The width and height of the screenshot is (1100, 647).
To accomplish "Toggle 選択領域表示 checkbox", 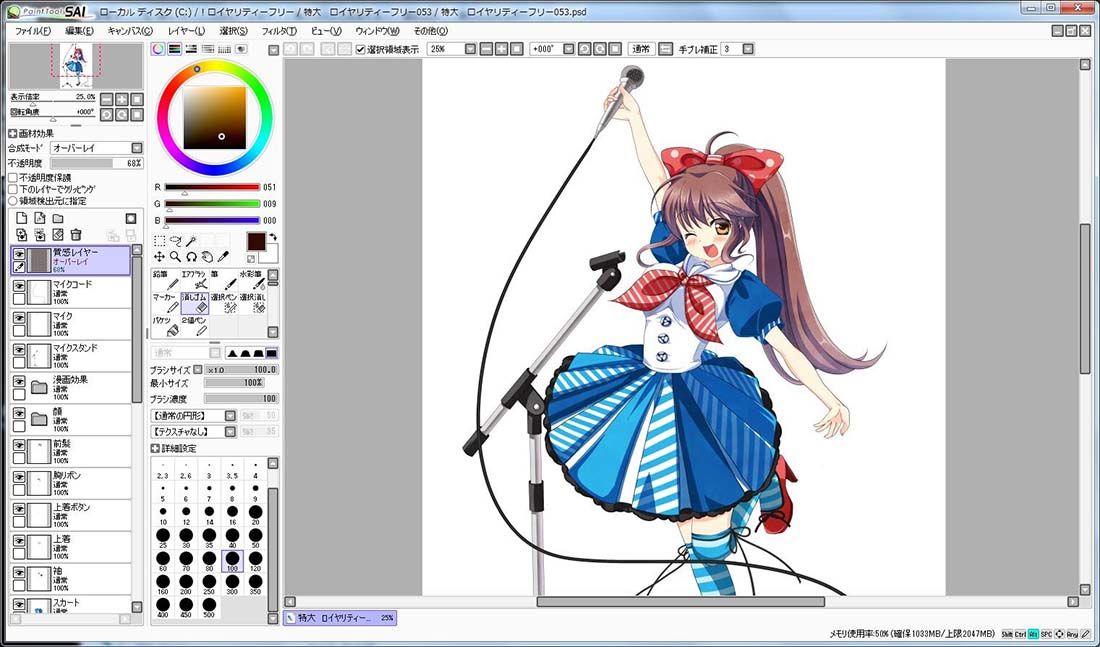I will point(361,49).
